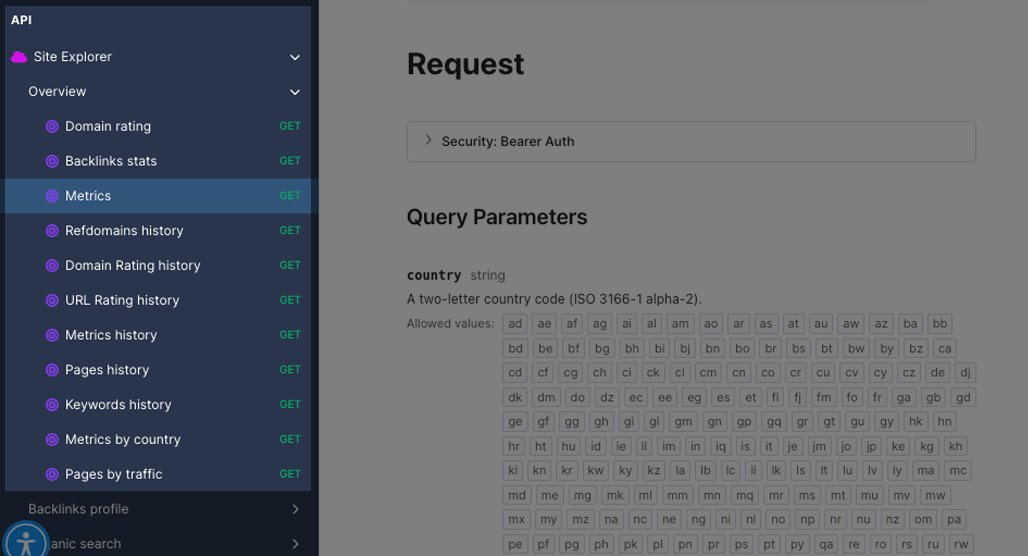Click the 'hk' country code value
The height and width of the screenshot is (556, 1028).
coord(916,422)
